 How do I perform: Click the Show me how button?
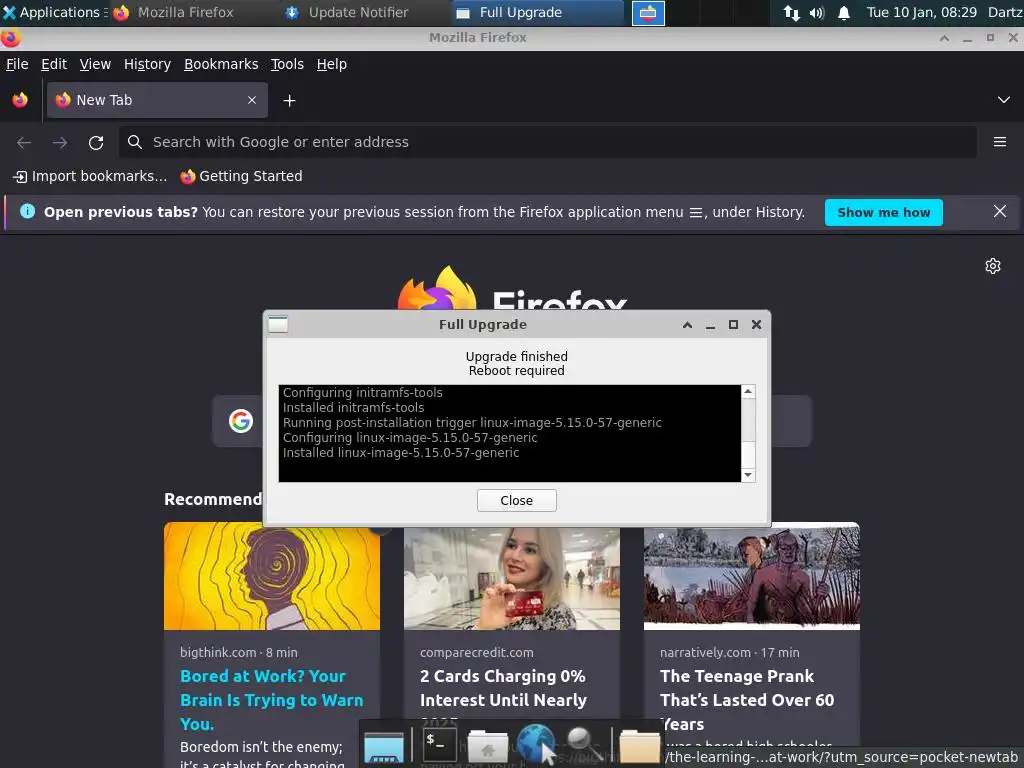point(884,212)
